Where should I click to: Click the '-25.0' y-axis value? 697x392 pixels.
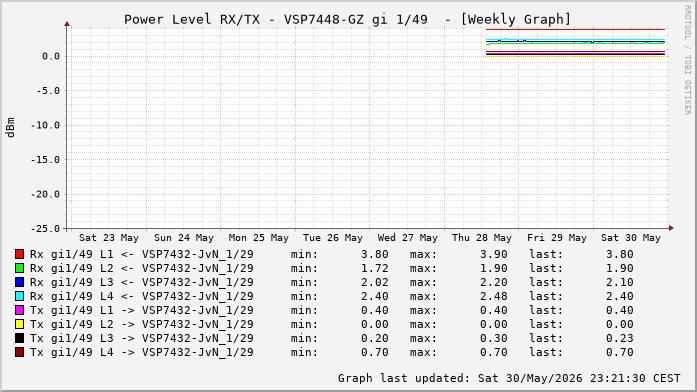point(45,229)
